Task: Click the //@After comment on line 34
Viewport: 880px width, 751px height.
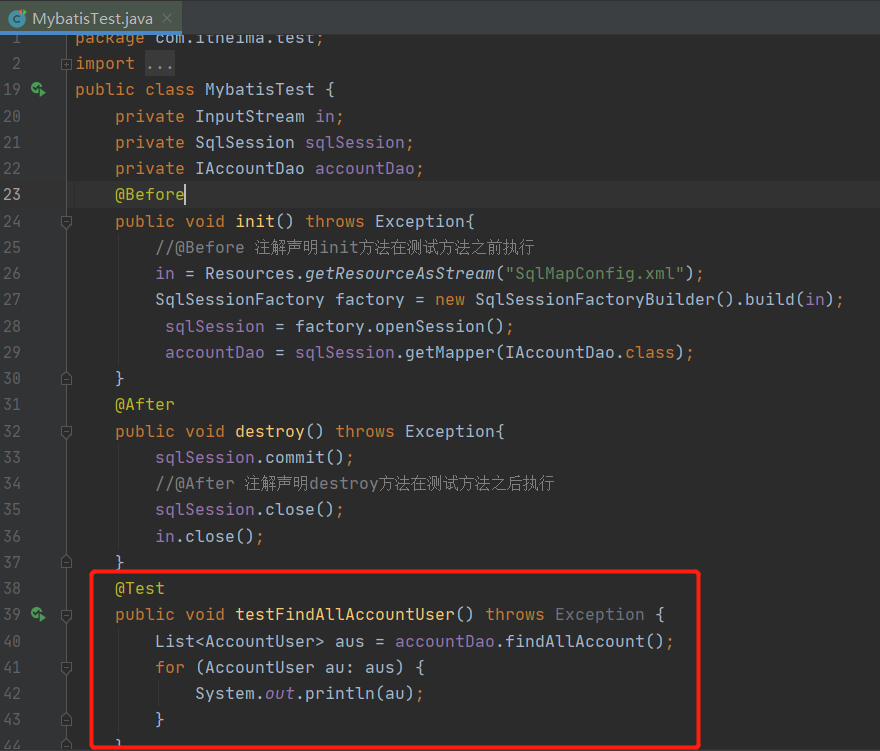Action: click(355, 483)
